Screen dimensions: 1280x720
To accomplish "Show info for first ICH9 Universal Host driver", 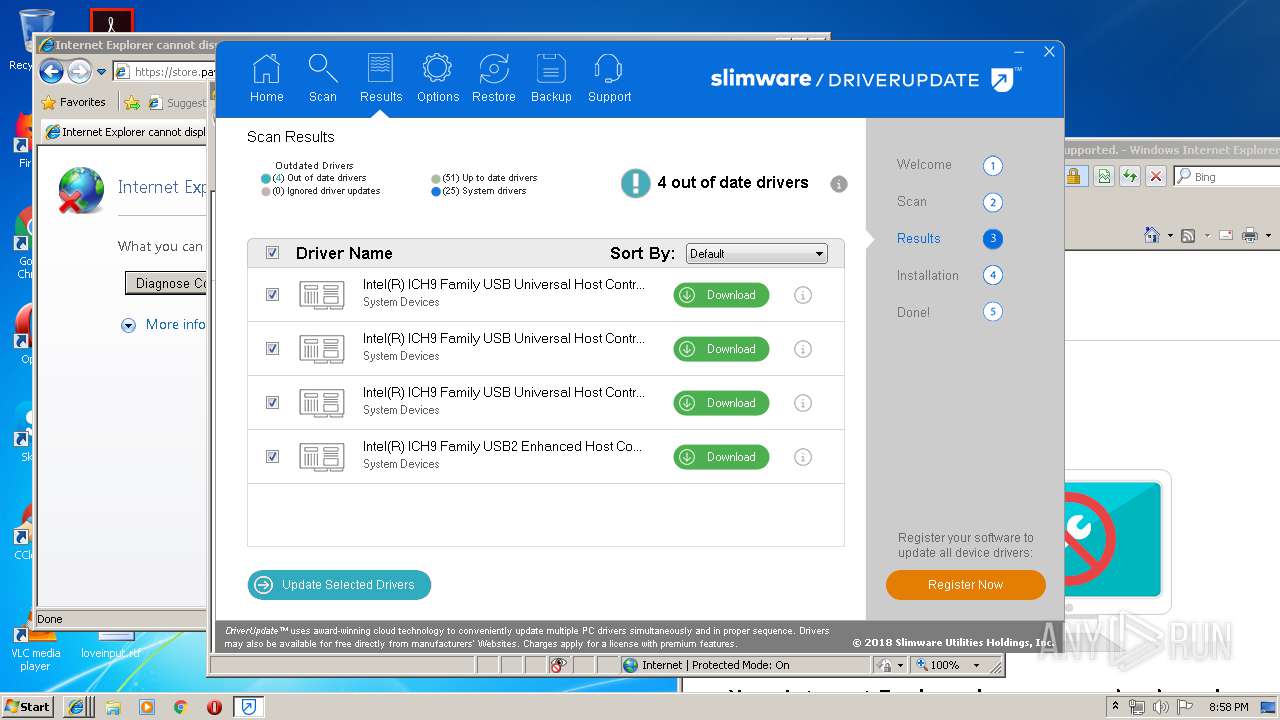I will point(802,295).
